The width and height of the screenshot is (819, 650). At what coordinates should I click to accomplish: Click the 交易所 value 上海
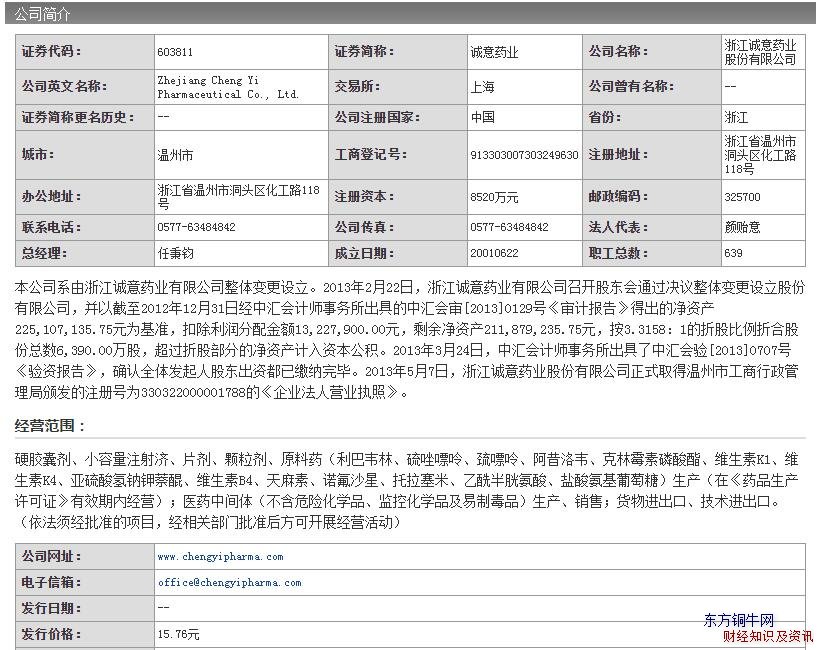click(x=482, y=87)
